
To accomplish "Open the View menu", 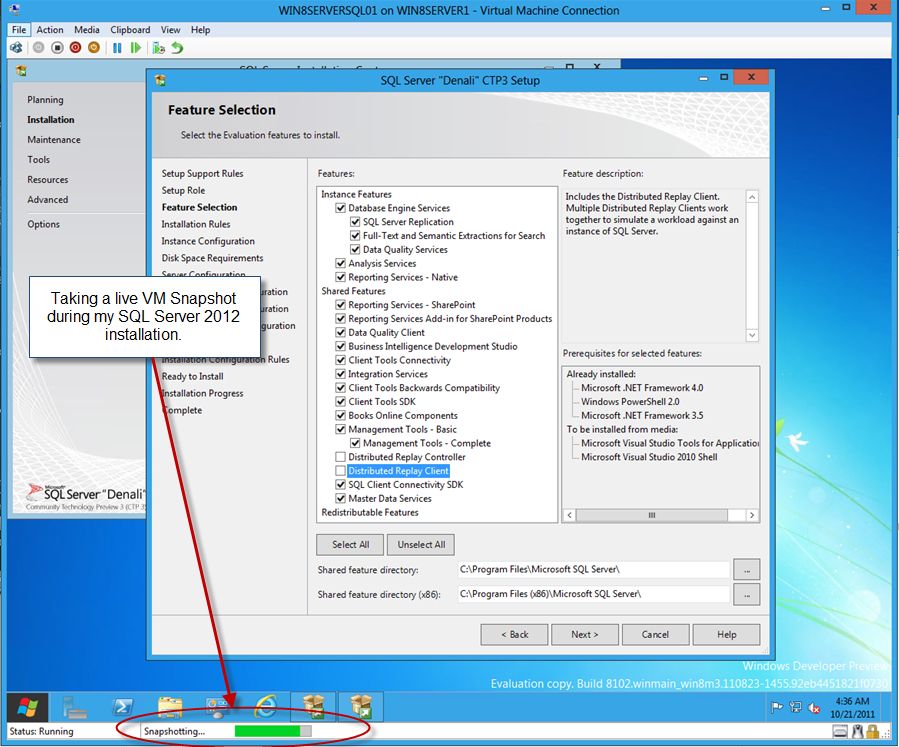I will pyautogui.click(x=170, y=30).
